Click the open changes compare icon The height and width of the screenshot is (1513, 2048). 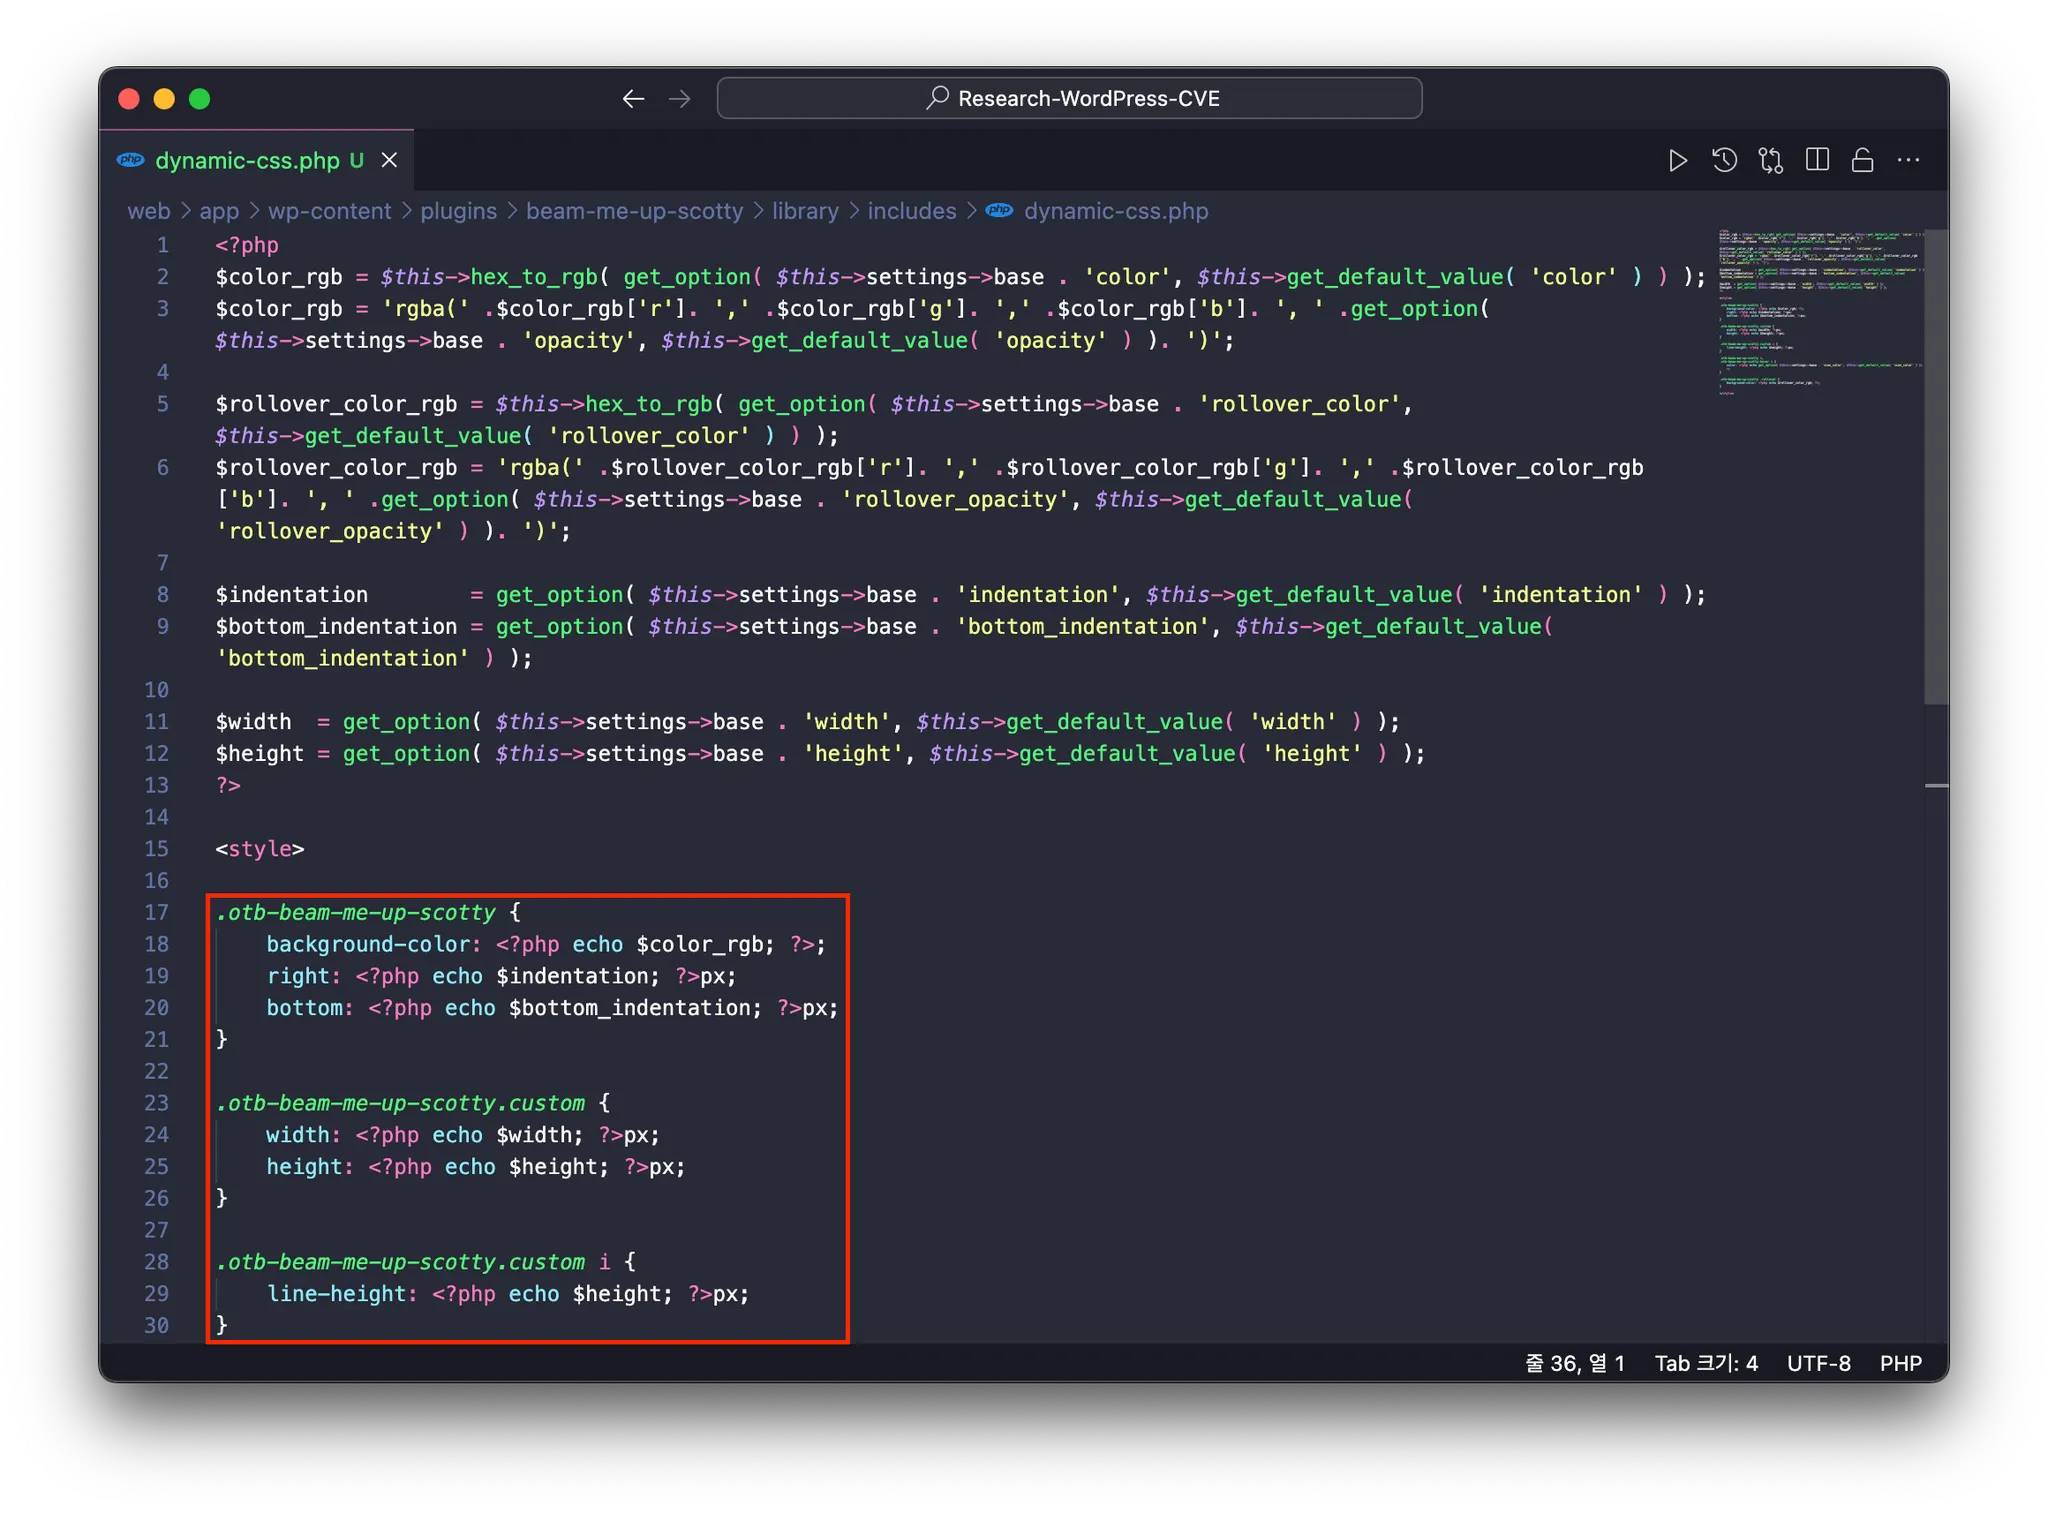pyautogui.click(x=1771, y=160)
